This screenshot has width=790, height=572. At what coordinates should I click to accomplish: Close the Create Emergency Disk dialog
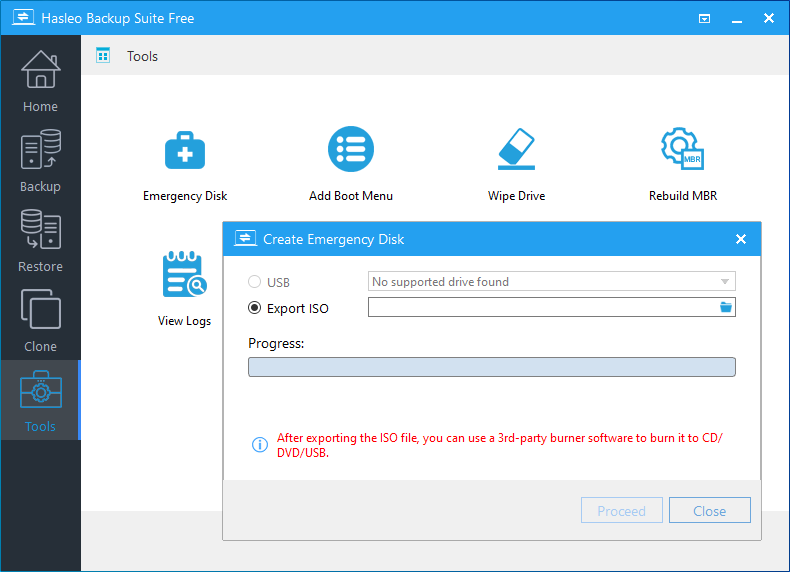(741, 239)
